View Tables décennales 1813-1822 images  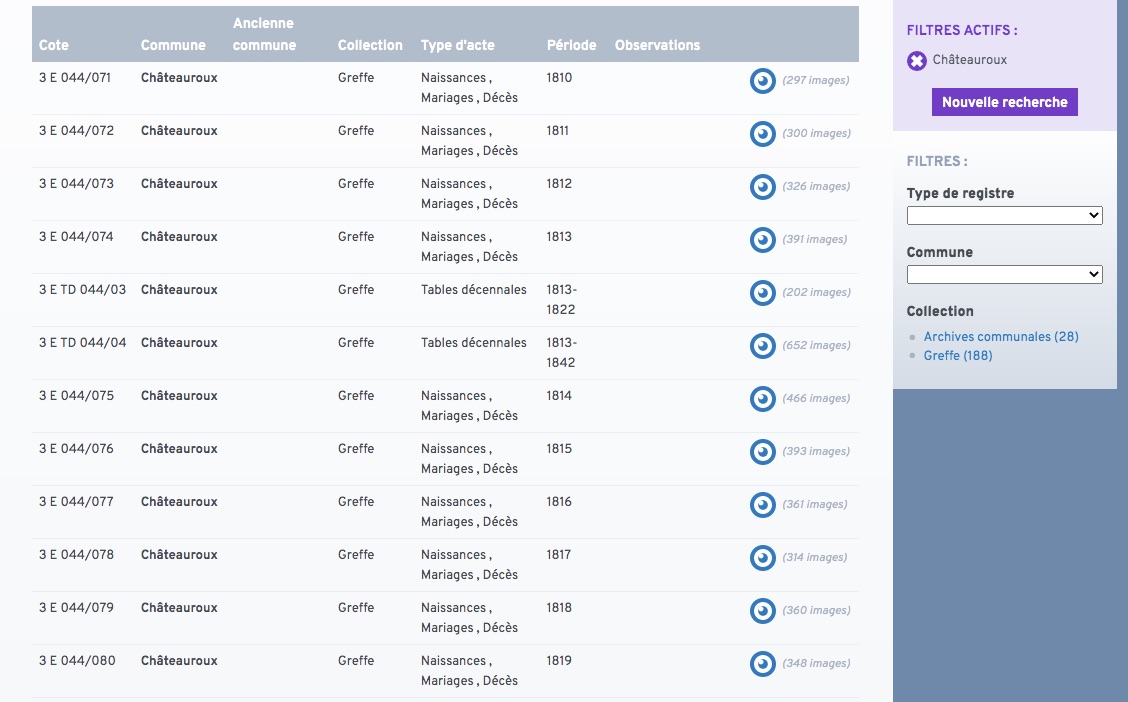(762, 293)
